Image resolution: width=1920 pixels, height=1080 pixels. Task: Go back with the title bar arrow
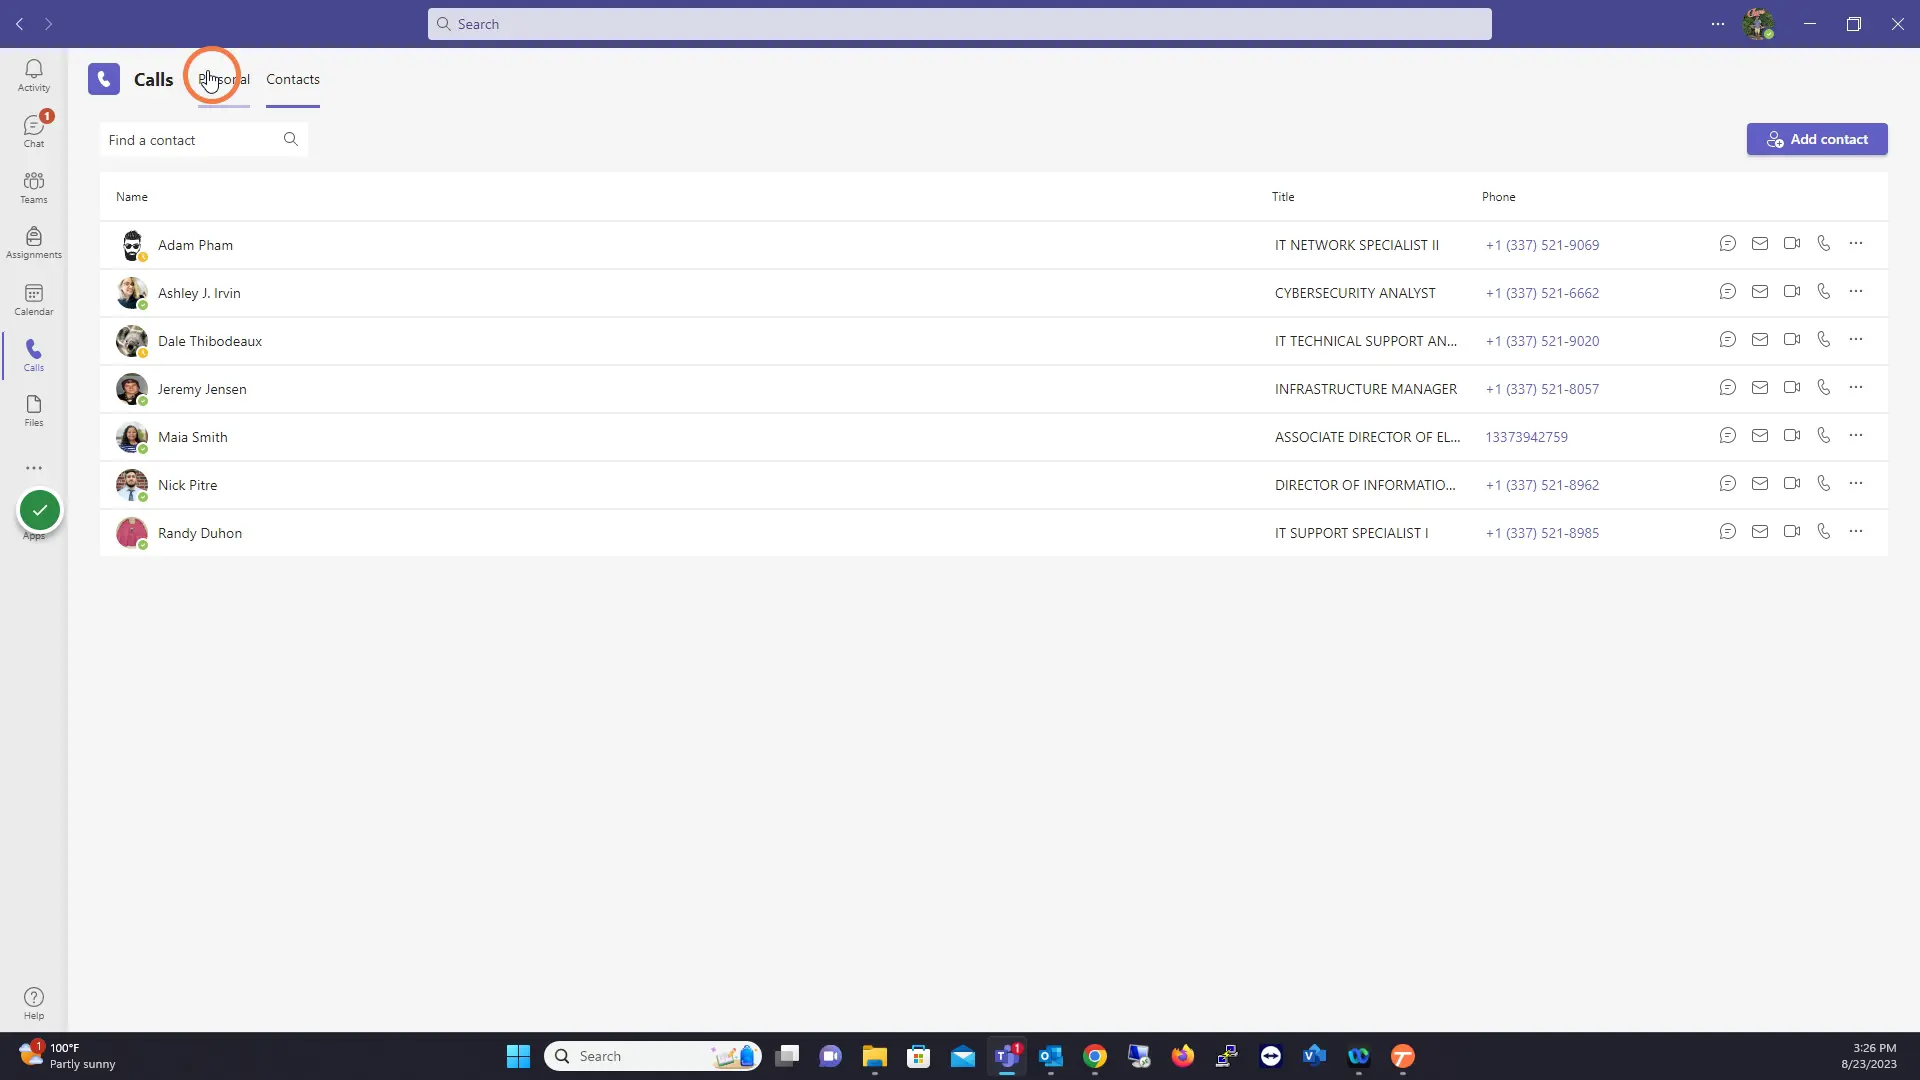19,24
